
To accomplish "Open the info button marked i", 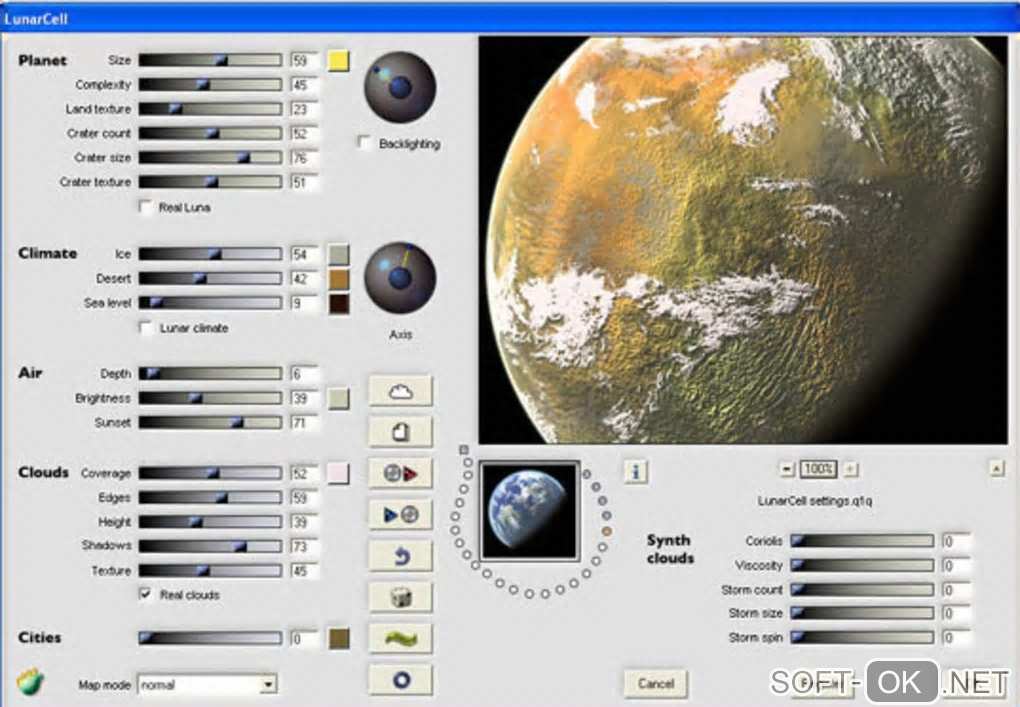I will (636, 471).
